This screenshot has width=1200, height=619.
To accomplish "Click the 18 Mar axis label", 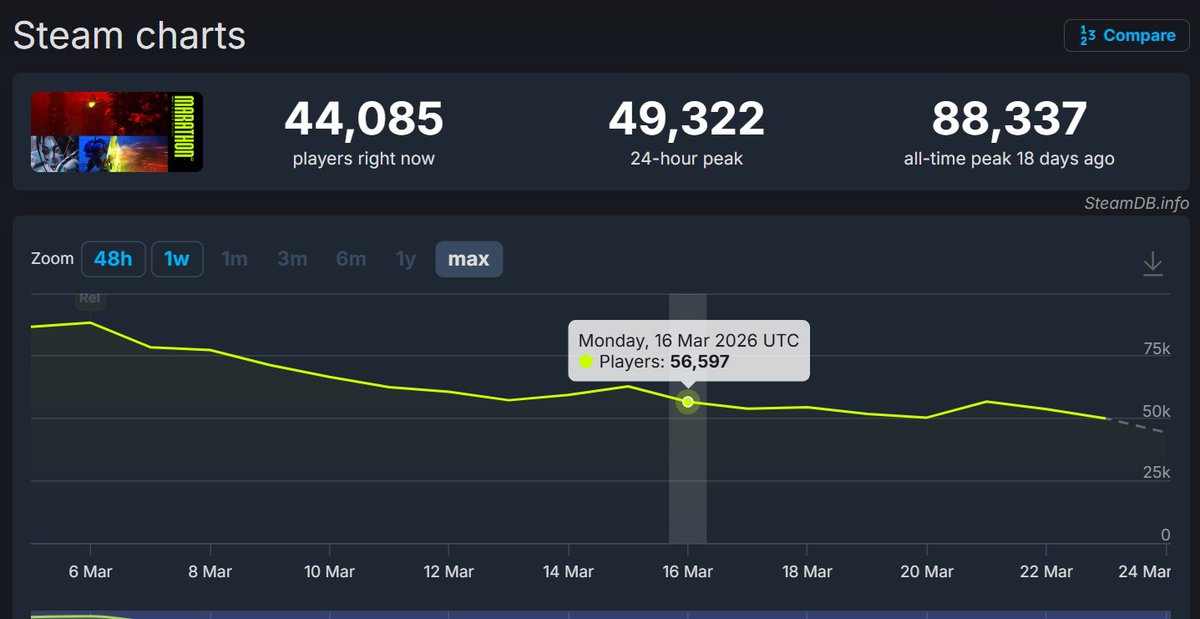I will click(806, 571).
